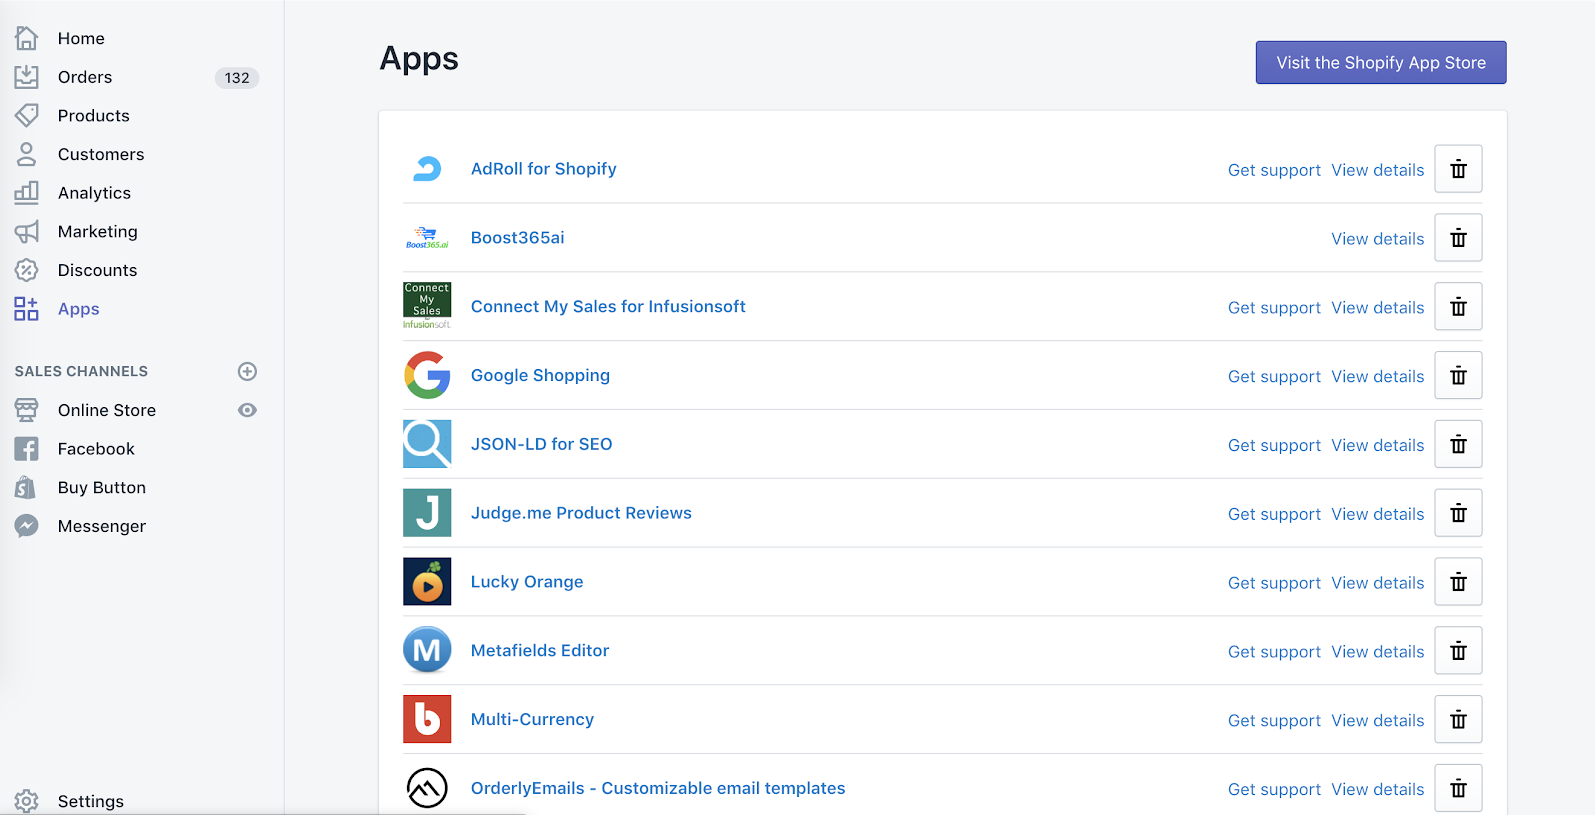View details for Metafields Editor
1595x815 pixels.
coord(1377,652)
